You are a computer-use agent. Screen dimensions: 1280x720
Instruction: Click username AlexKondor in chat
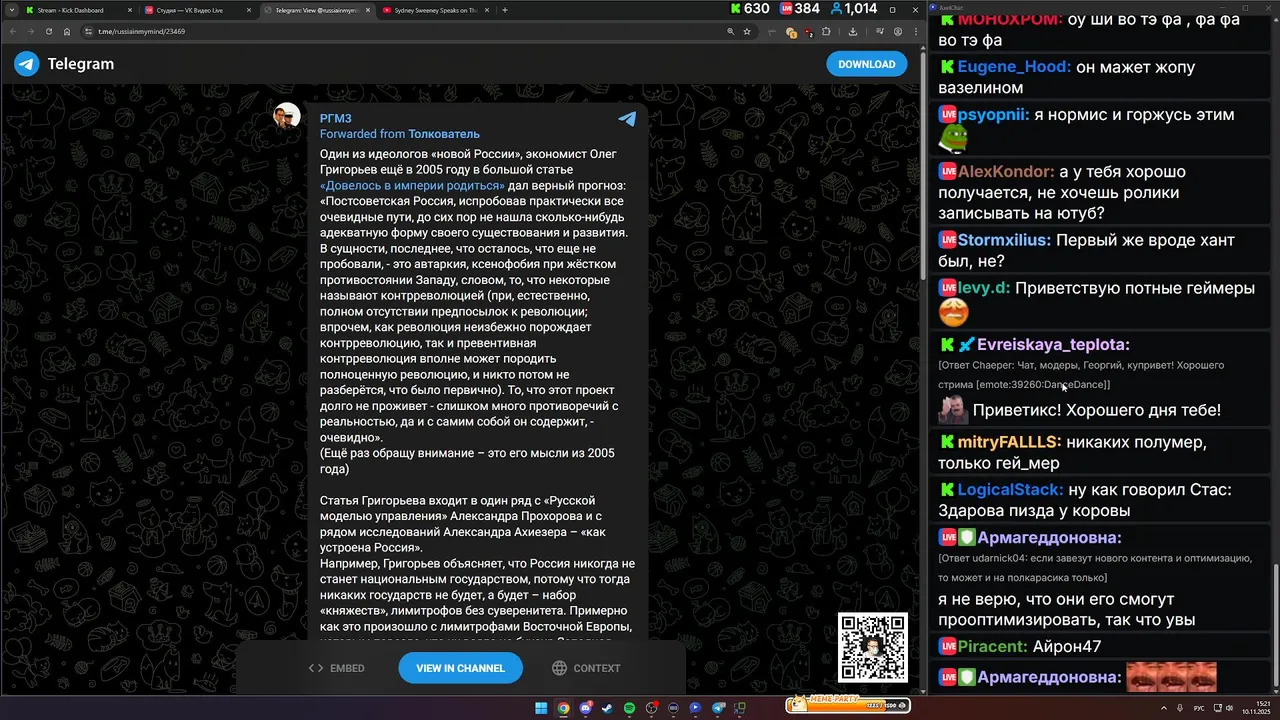point(1005,171)
